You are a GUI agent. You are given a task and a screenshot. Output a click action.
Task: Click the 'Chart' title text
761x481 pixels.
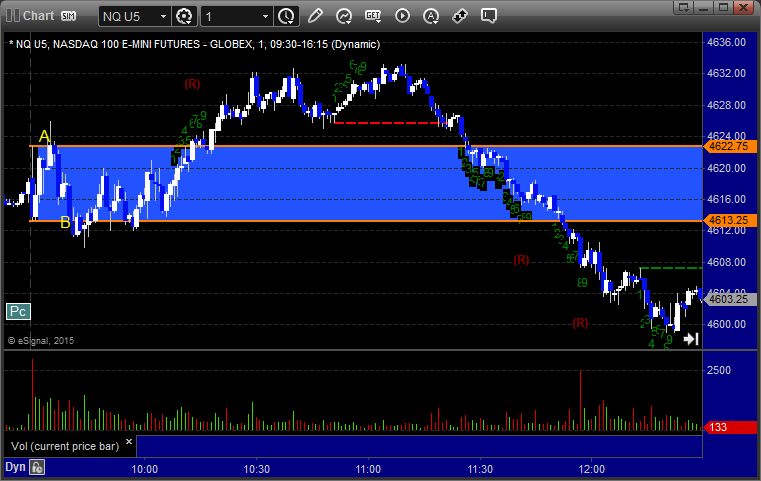38,16
